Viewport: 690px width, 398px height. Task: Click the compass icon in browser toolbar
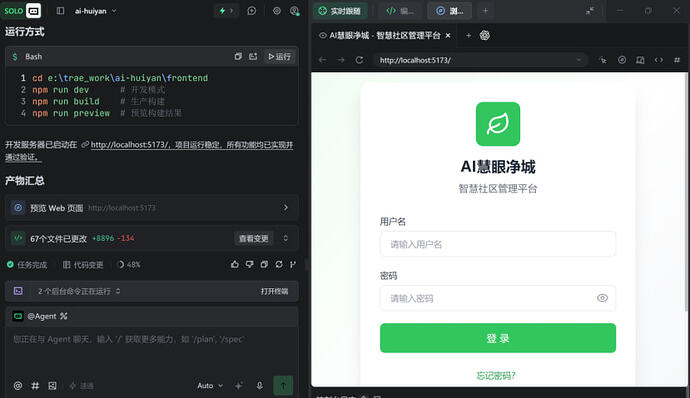point(622,60)
